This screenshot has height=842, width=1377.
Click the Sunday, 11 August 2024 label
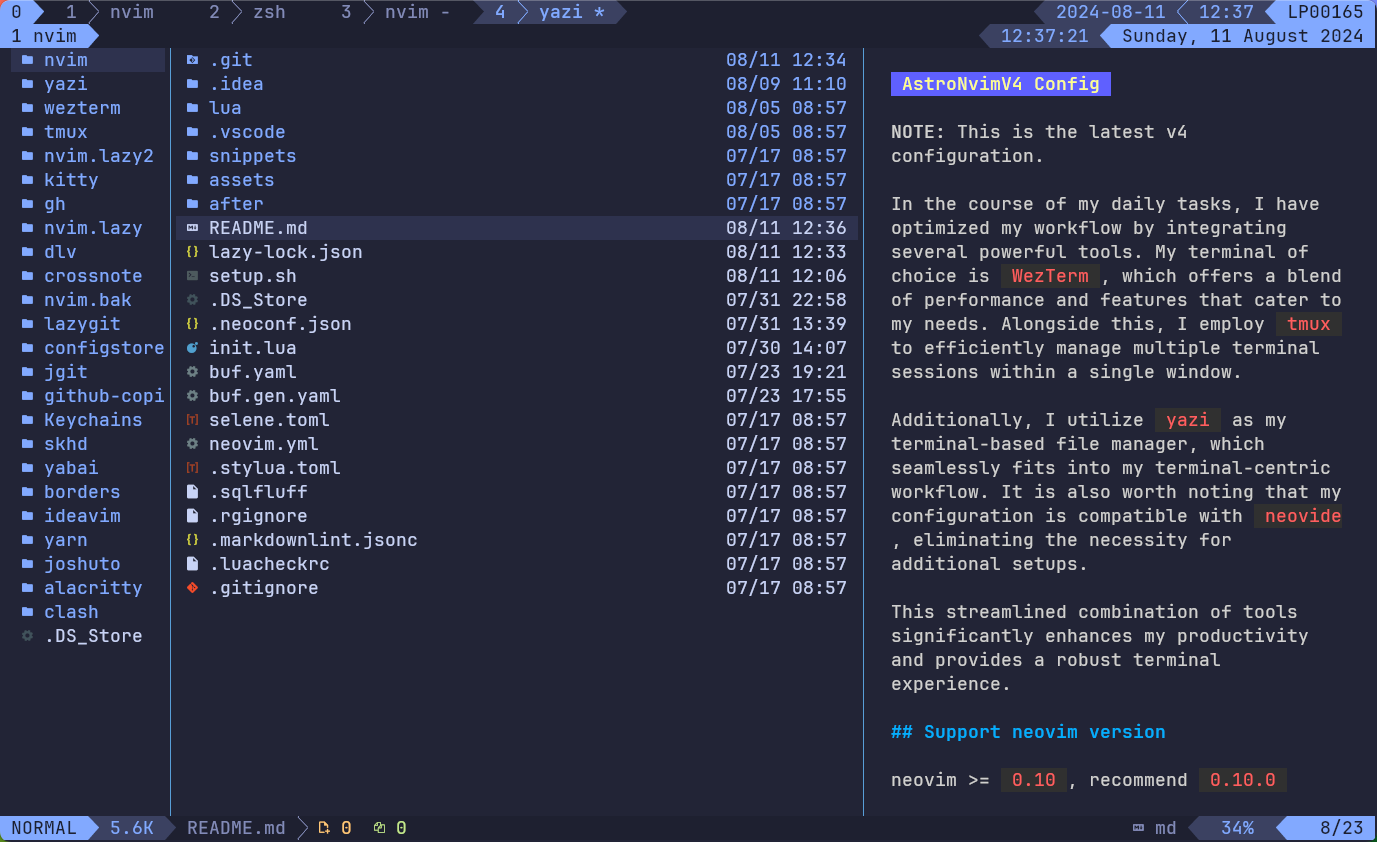click(x=1243, y=36)
